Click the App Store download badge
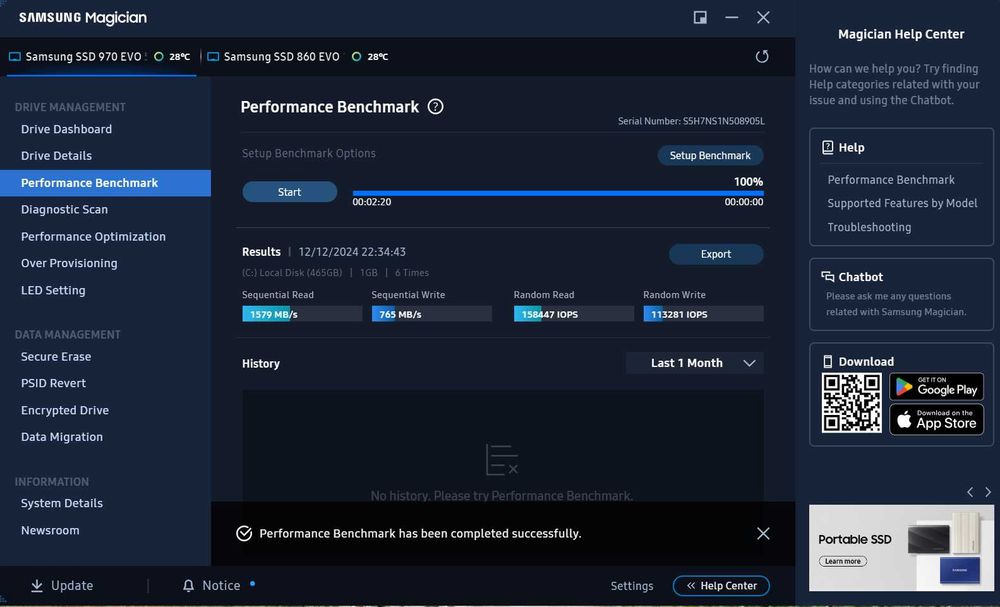Image resolution: width=1000 pixels, height=607 pixels. [936, 420]
